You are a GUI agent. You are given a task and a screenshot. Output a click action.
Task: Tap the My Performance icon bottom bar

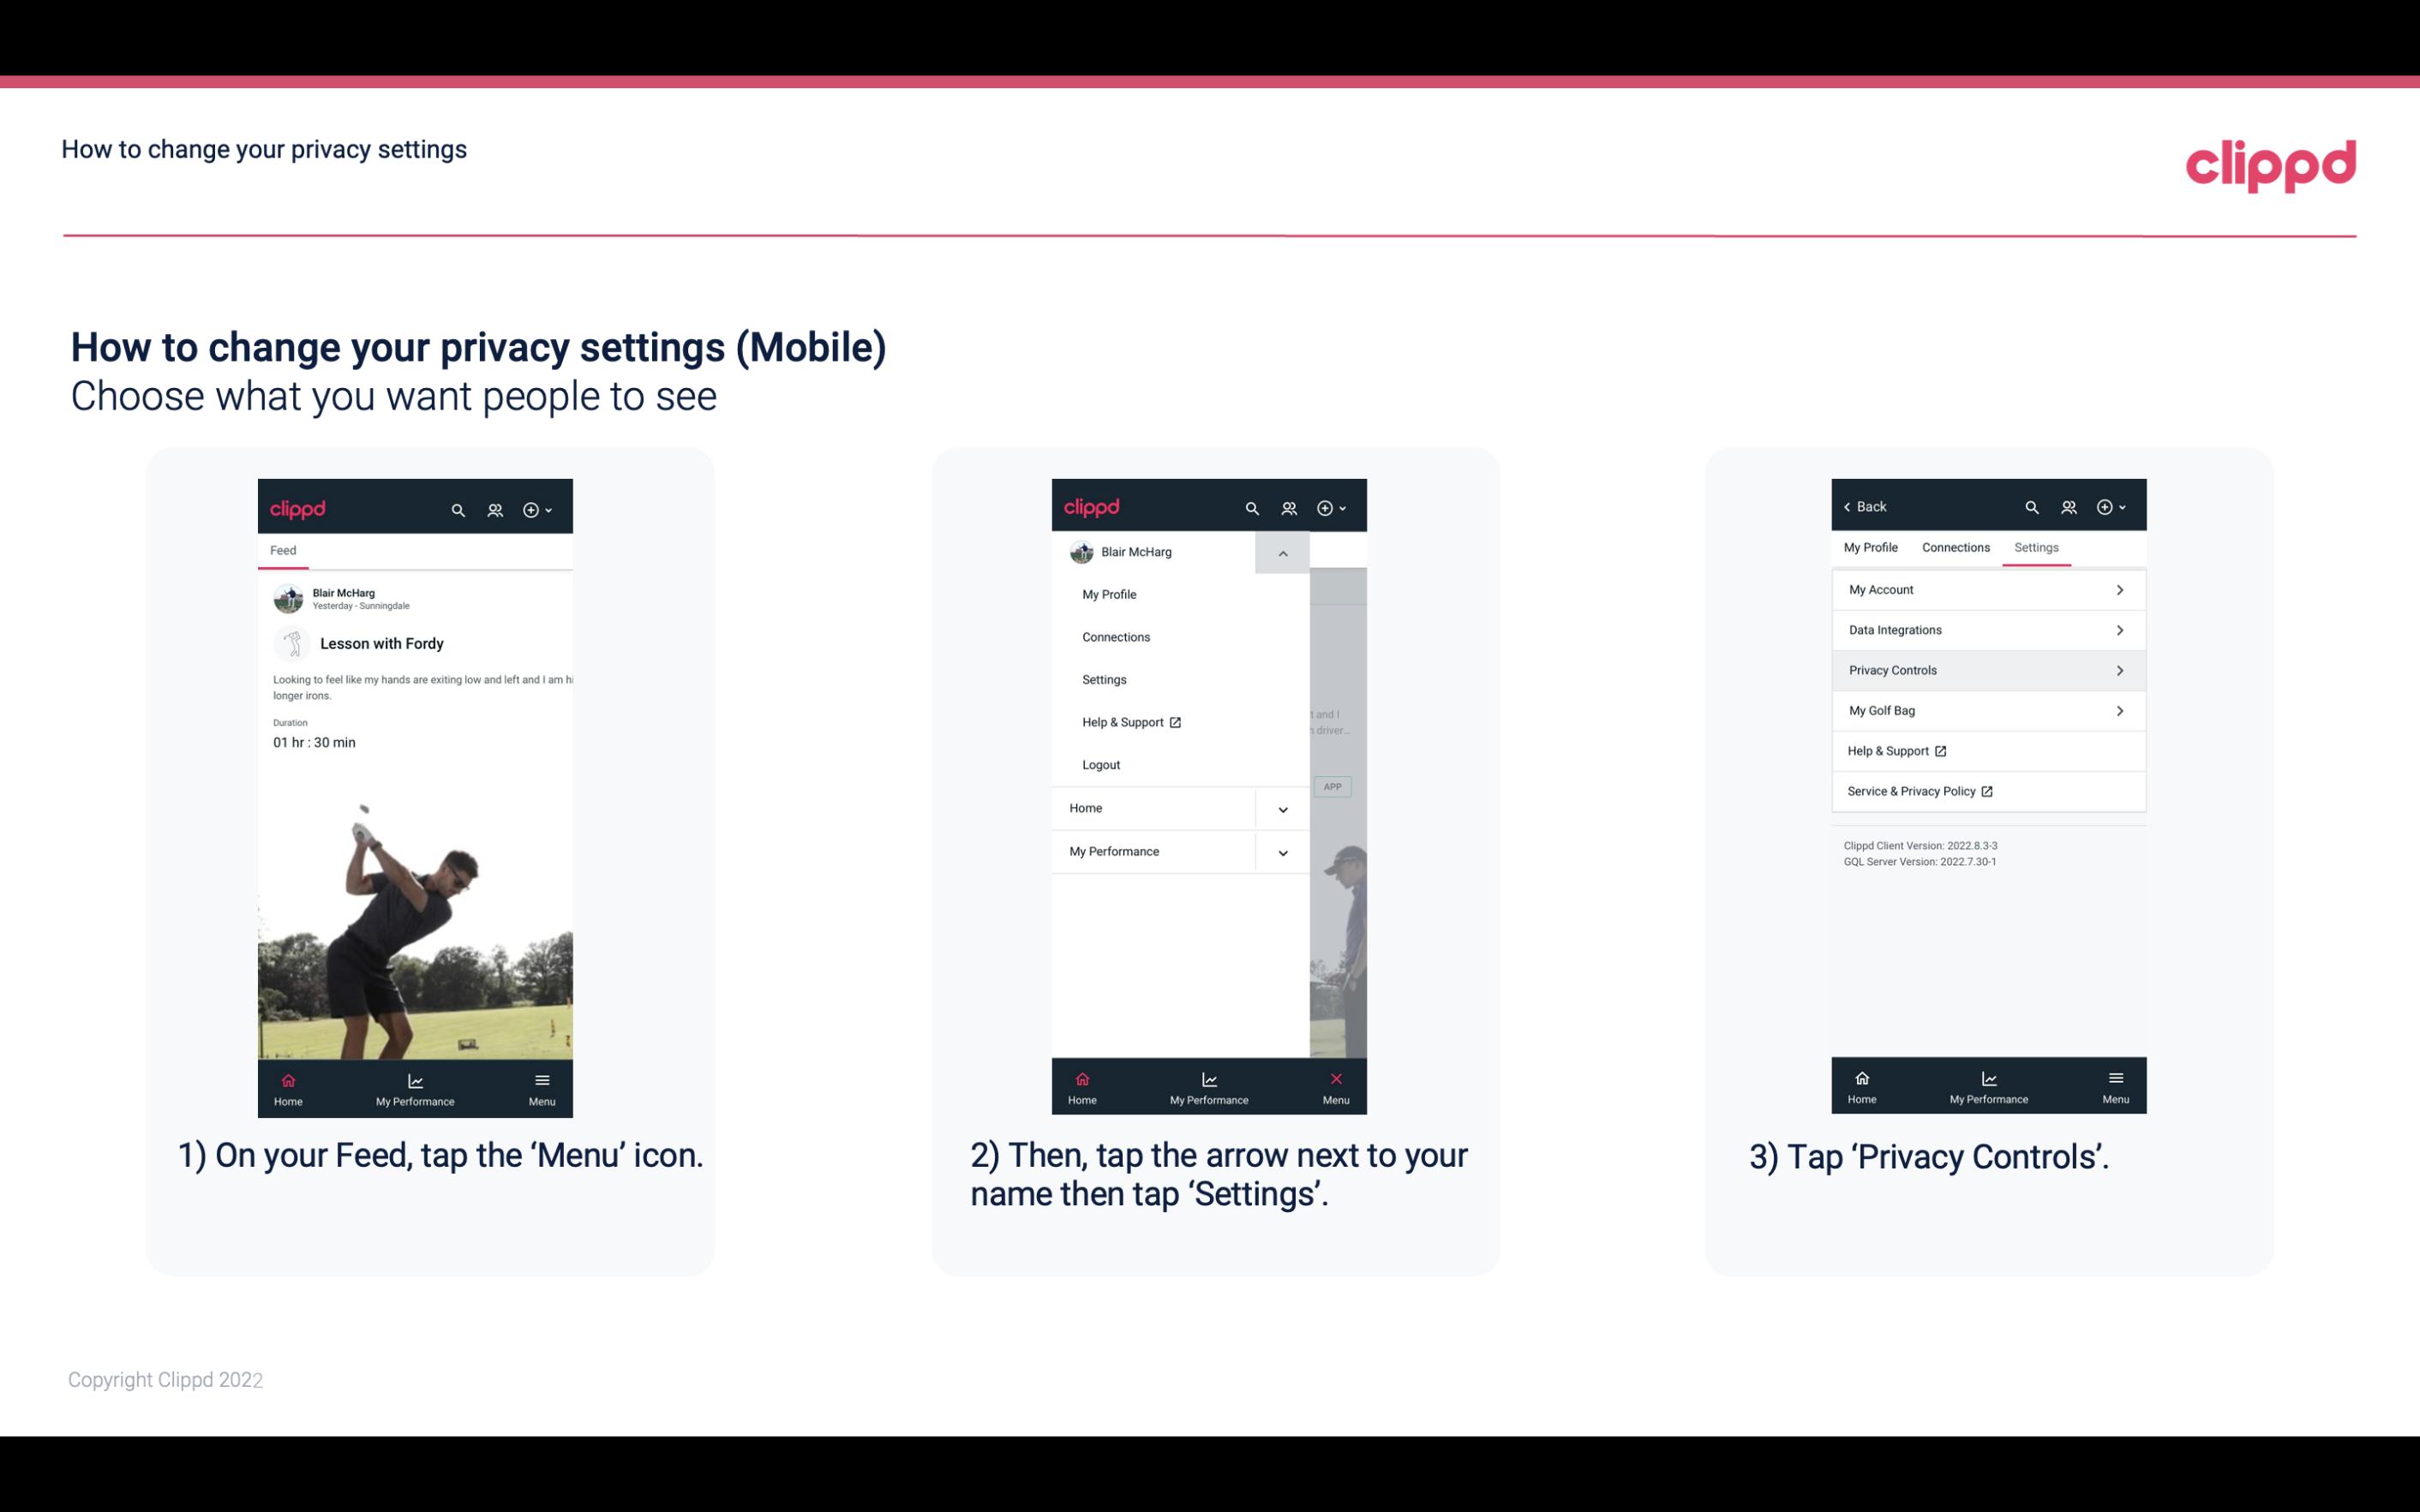click(416, 1087)
